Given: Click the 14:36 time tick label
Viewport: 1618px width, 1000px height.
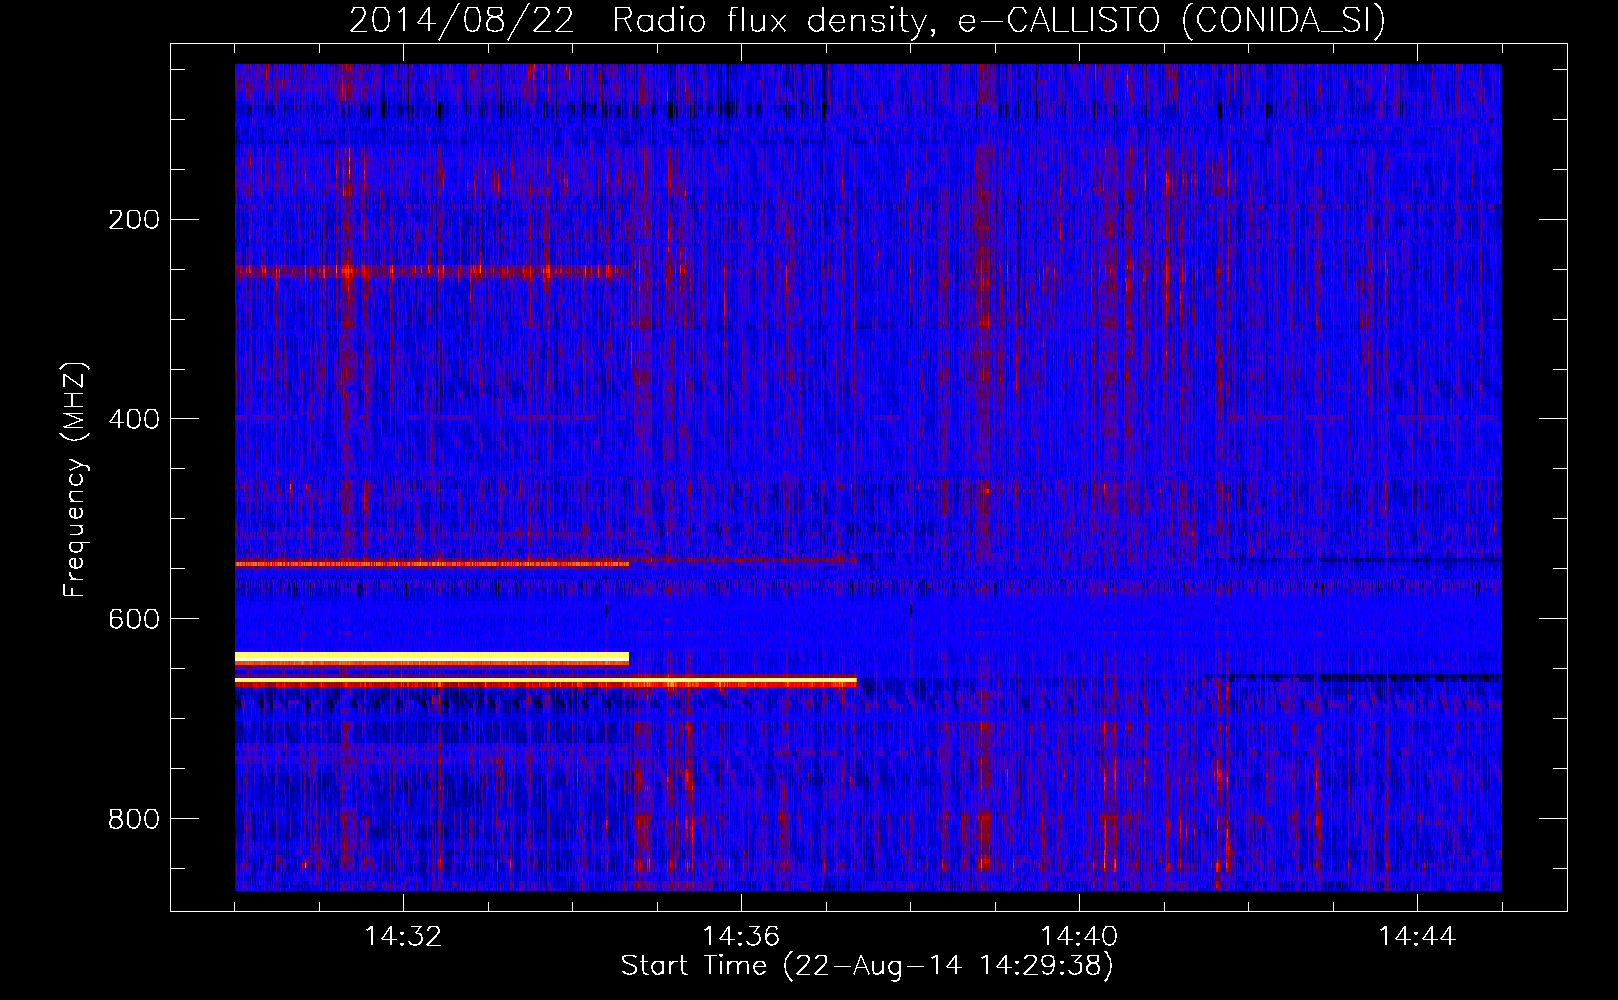Looking at the screenshot, I should pos(741,937).
